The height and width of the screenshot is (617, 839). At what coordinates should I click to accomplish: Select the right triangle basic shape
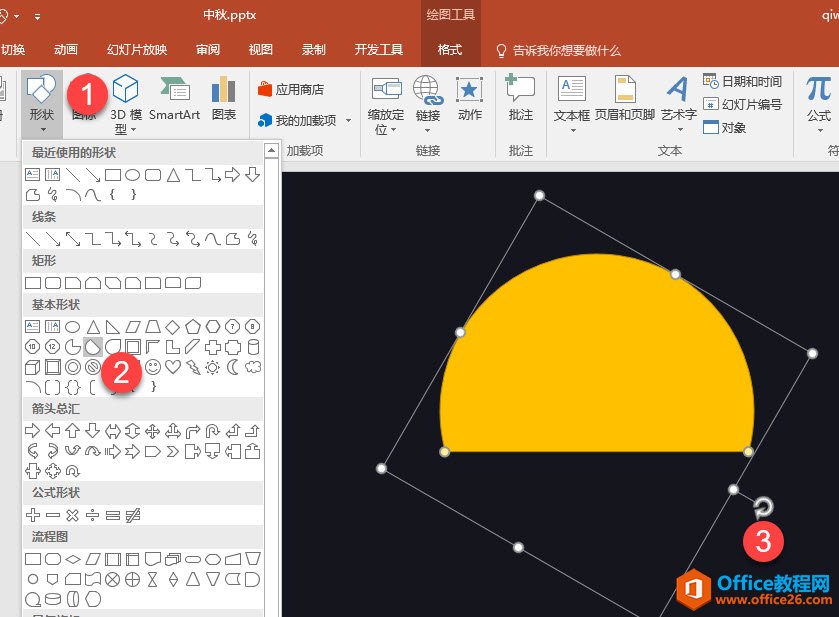tap(112, 326)
